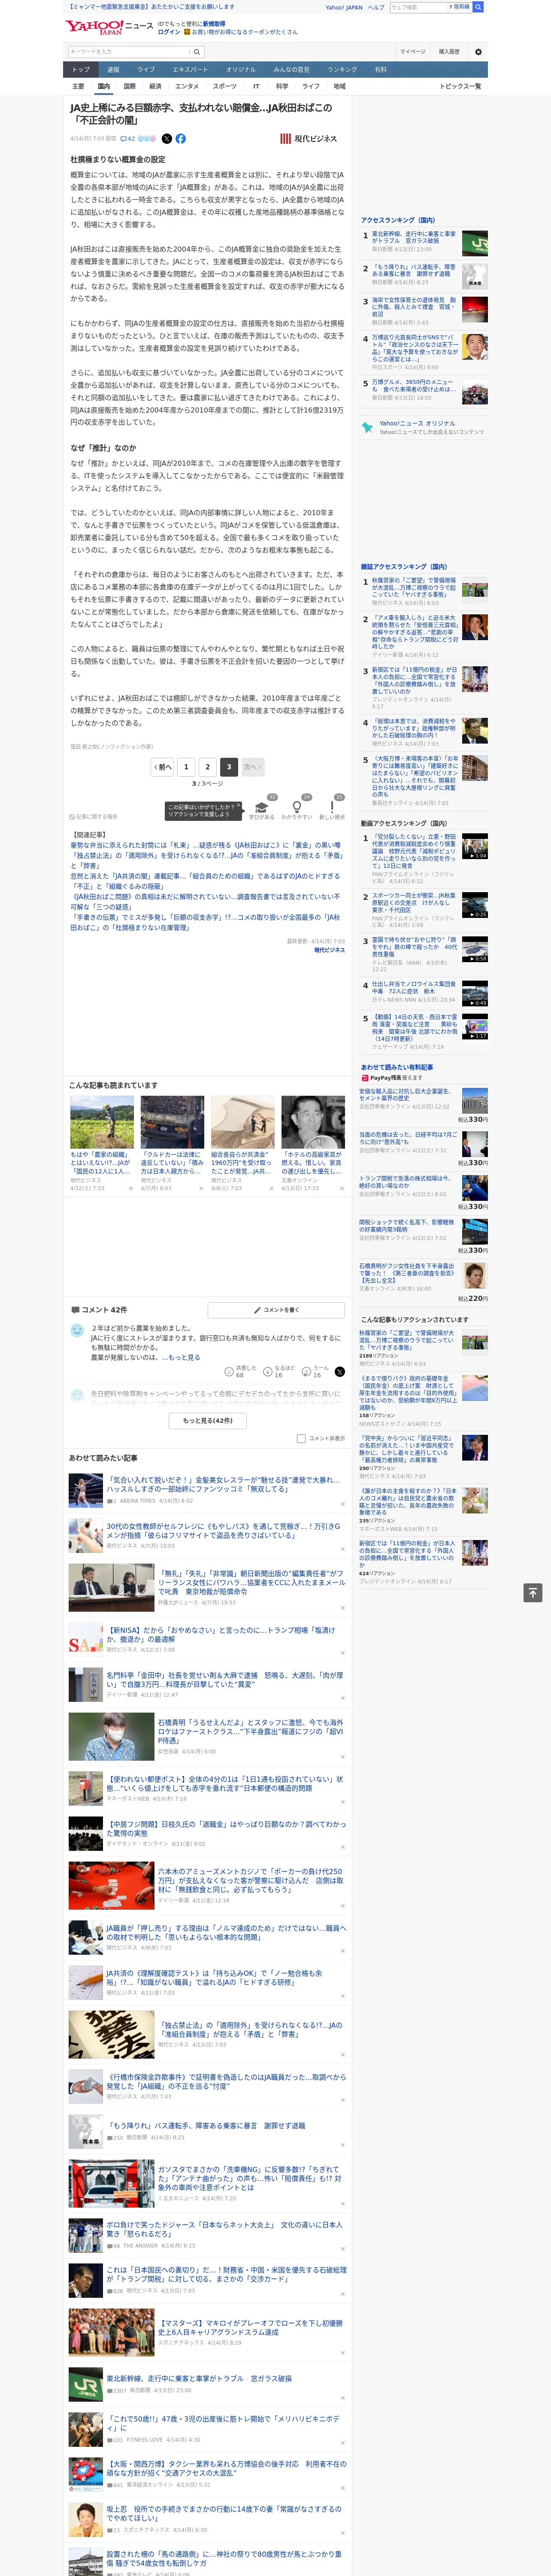The width and height of the screenshot is (551, 2576).
Task: Open the ランキング tab
Action: (342, 70)
